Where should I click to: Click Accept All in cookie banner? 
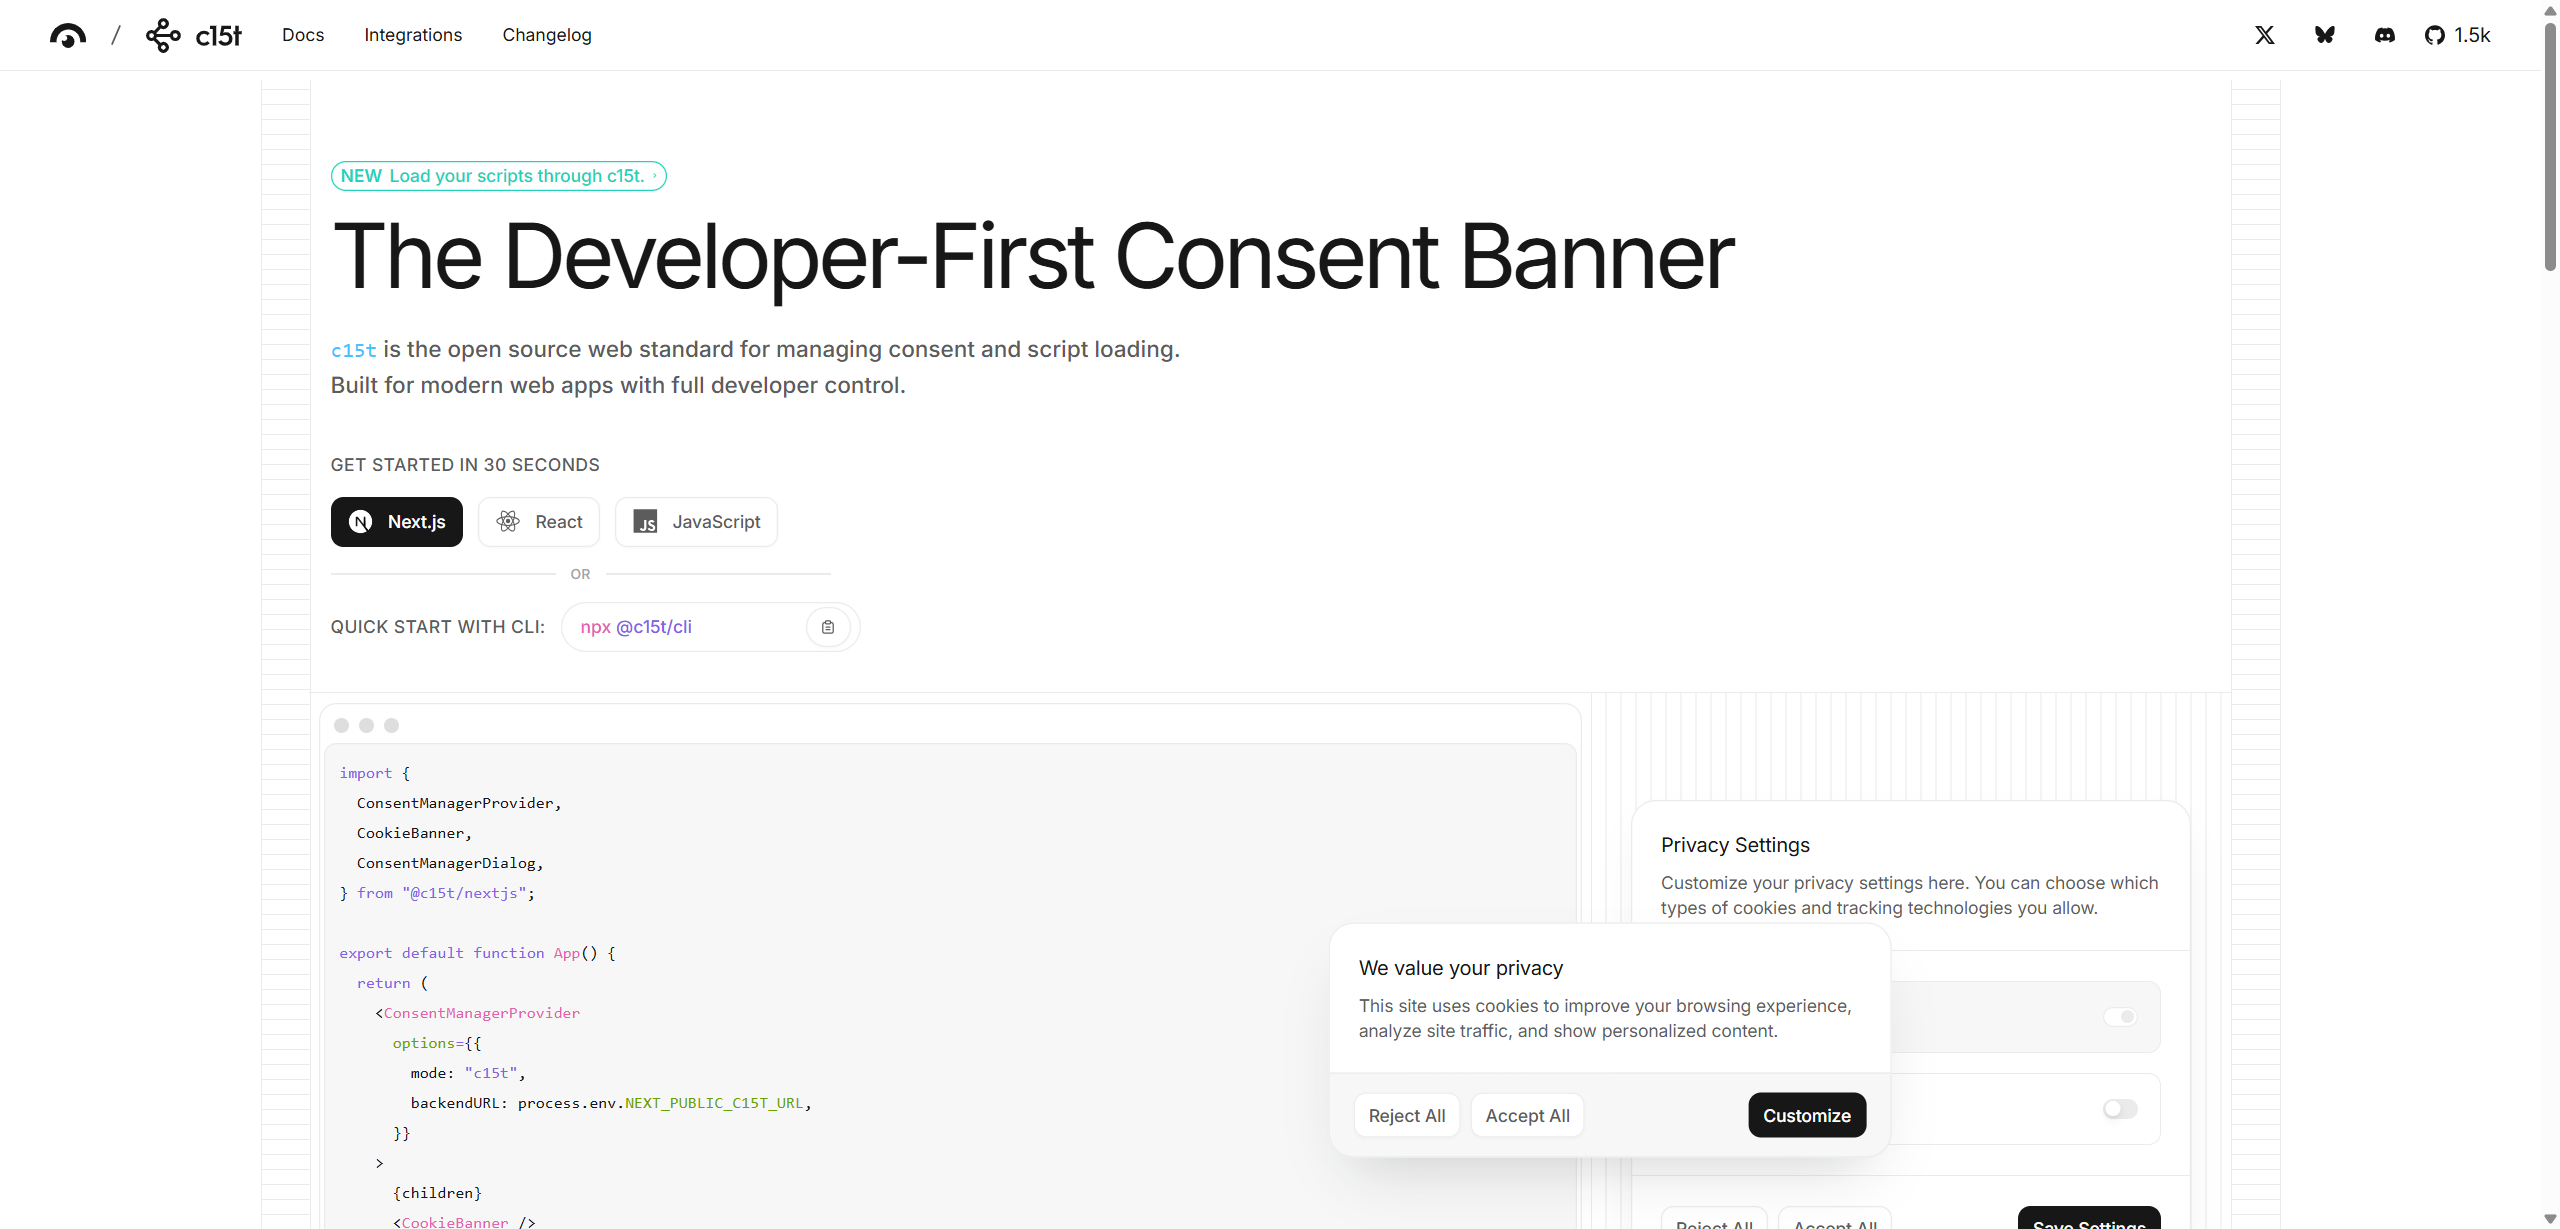[1527, 1115]
